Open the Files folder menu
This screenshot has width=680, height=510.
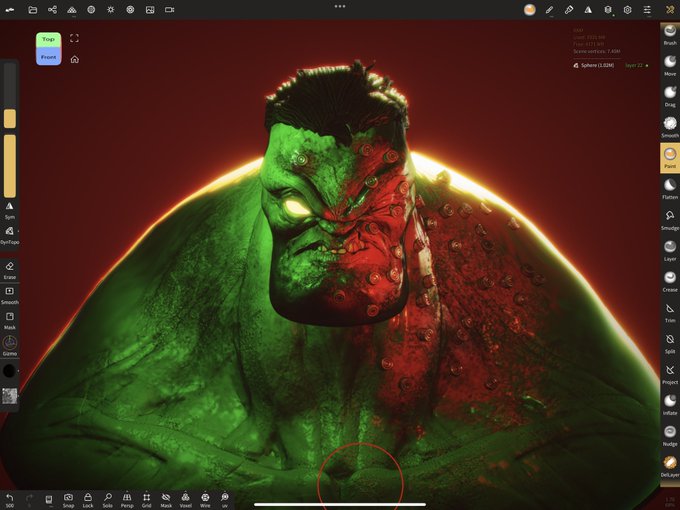(33, 10)
